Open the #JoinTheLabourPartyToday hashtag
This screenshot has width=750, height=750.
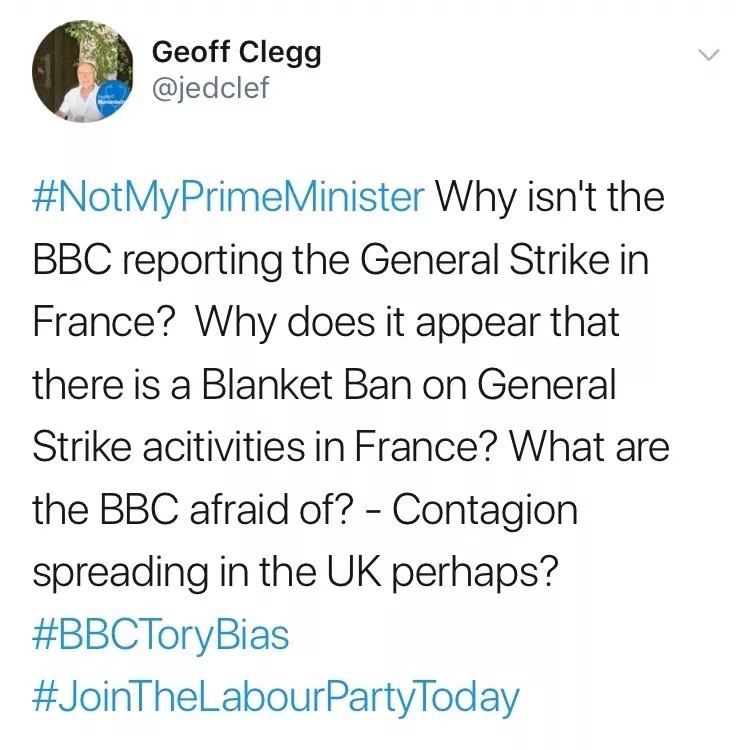(276, 698)
